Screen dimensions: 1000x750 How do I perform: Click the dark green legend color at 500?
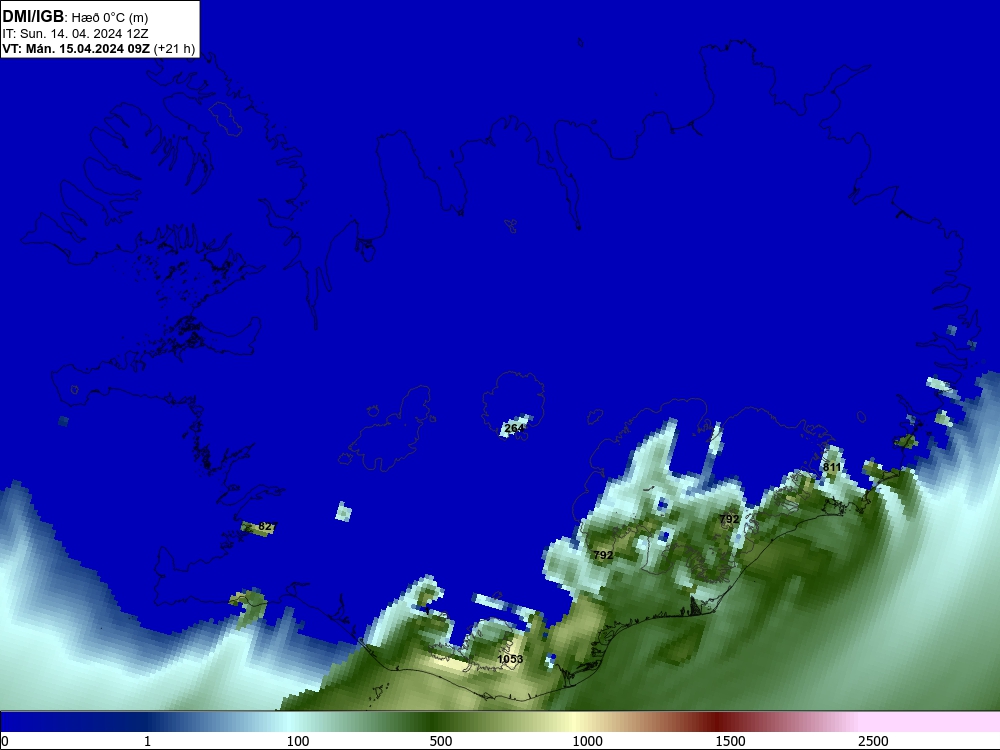click(x=429, y=722)
